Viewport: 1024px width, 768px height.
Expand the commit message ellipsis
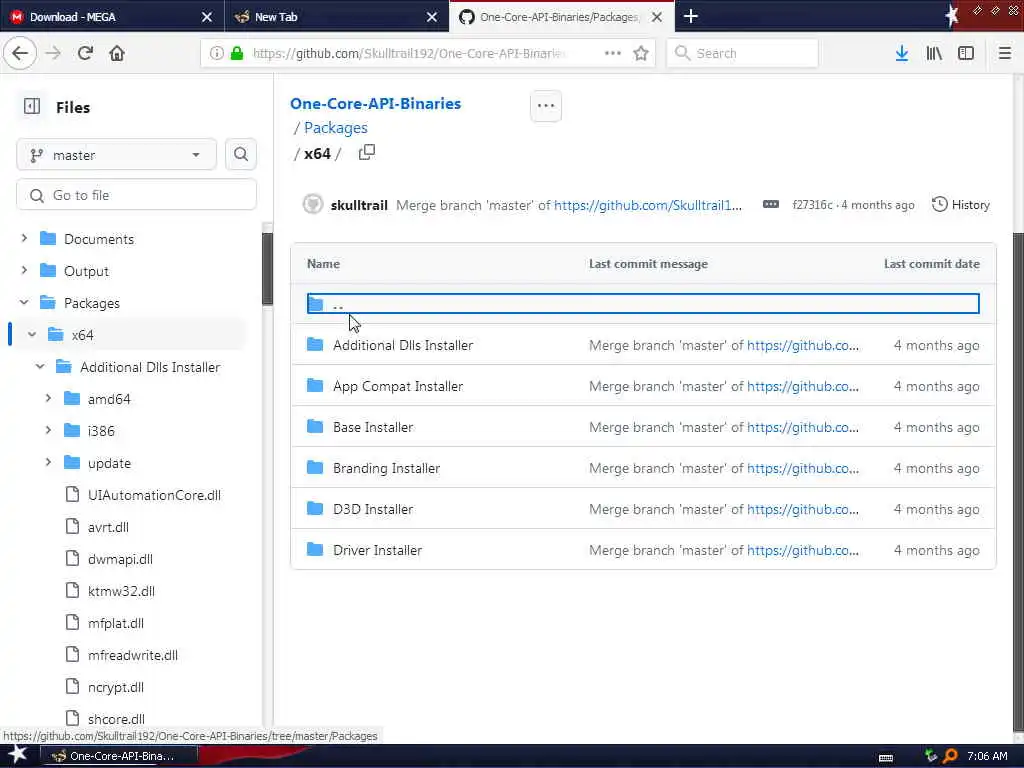click(771, 204)
